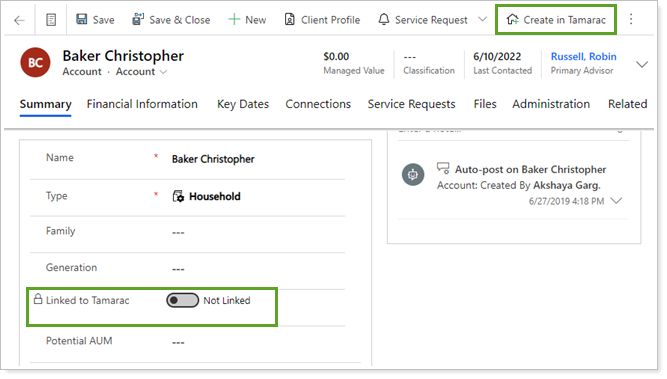Click the Household type entity icon

click(x=178, y=196)
